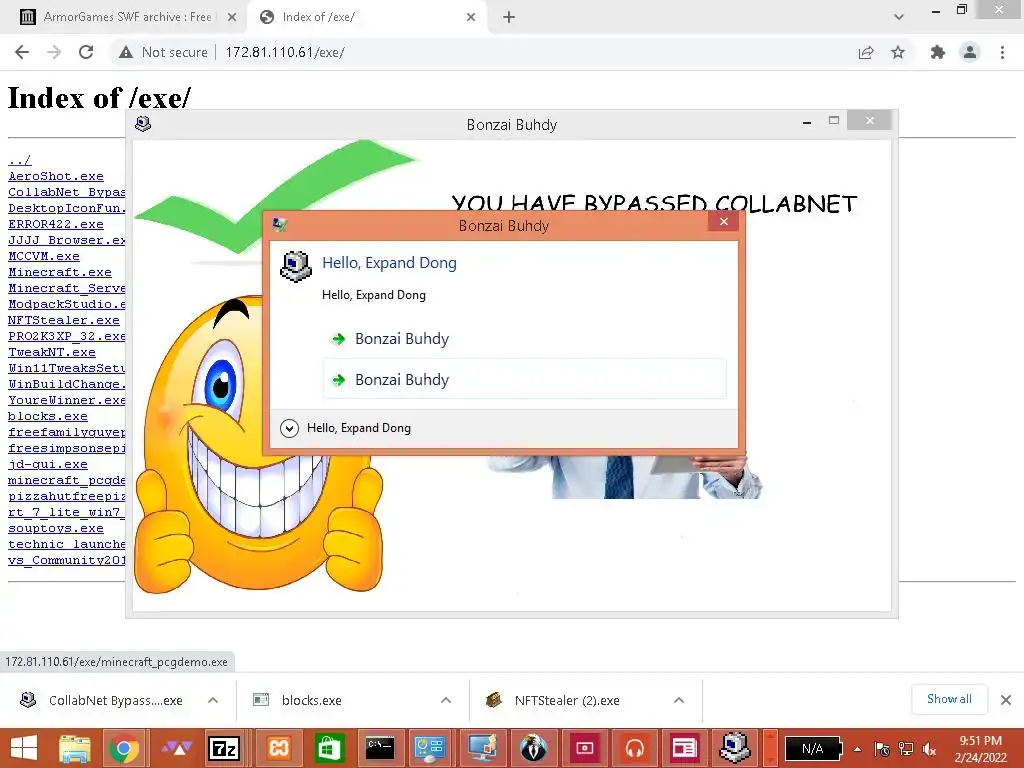
Task: Click the PRO2K3XP_32.exe link
Action: 67,336
